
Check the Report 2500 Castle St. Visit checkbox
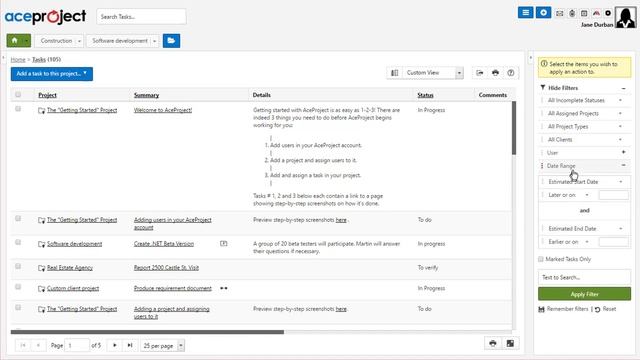coord(18,266)
